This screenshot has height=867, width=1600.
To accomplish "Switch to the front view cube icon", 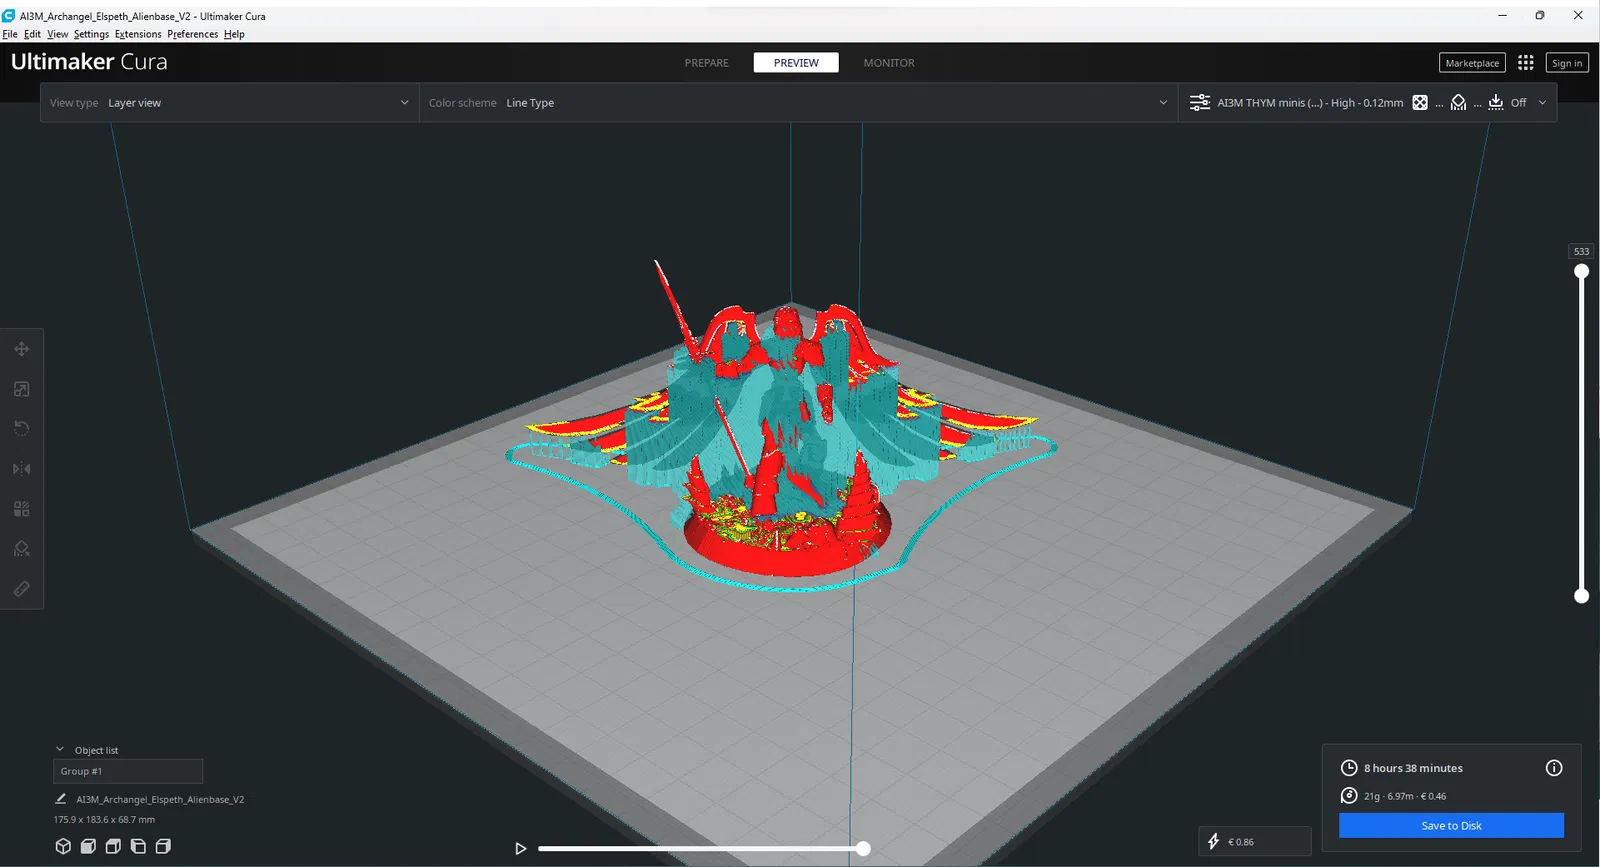I will click(88, 846).
